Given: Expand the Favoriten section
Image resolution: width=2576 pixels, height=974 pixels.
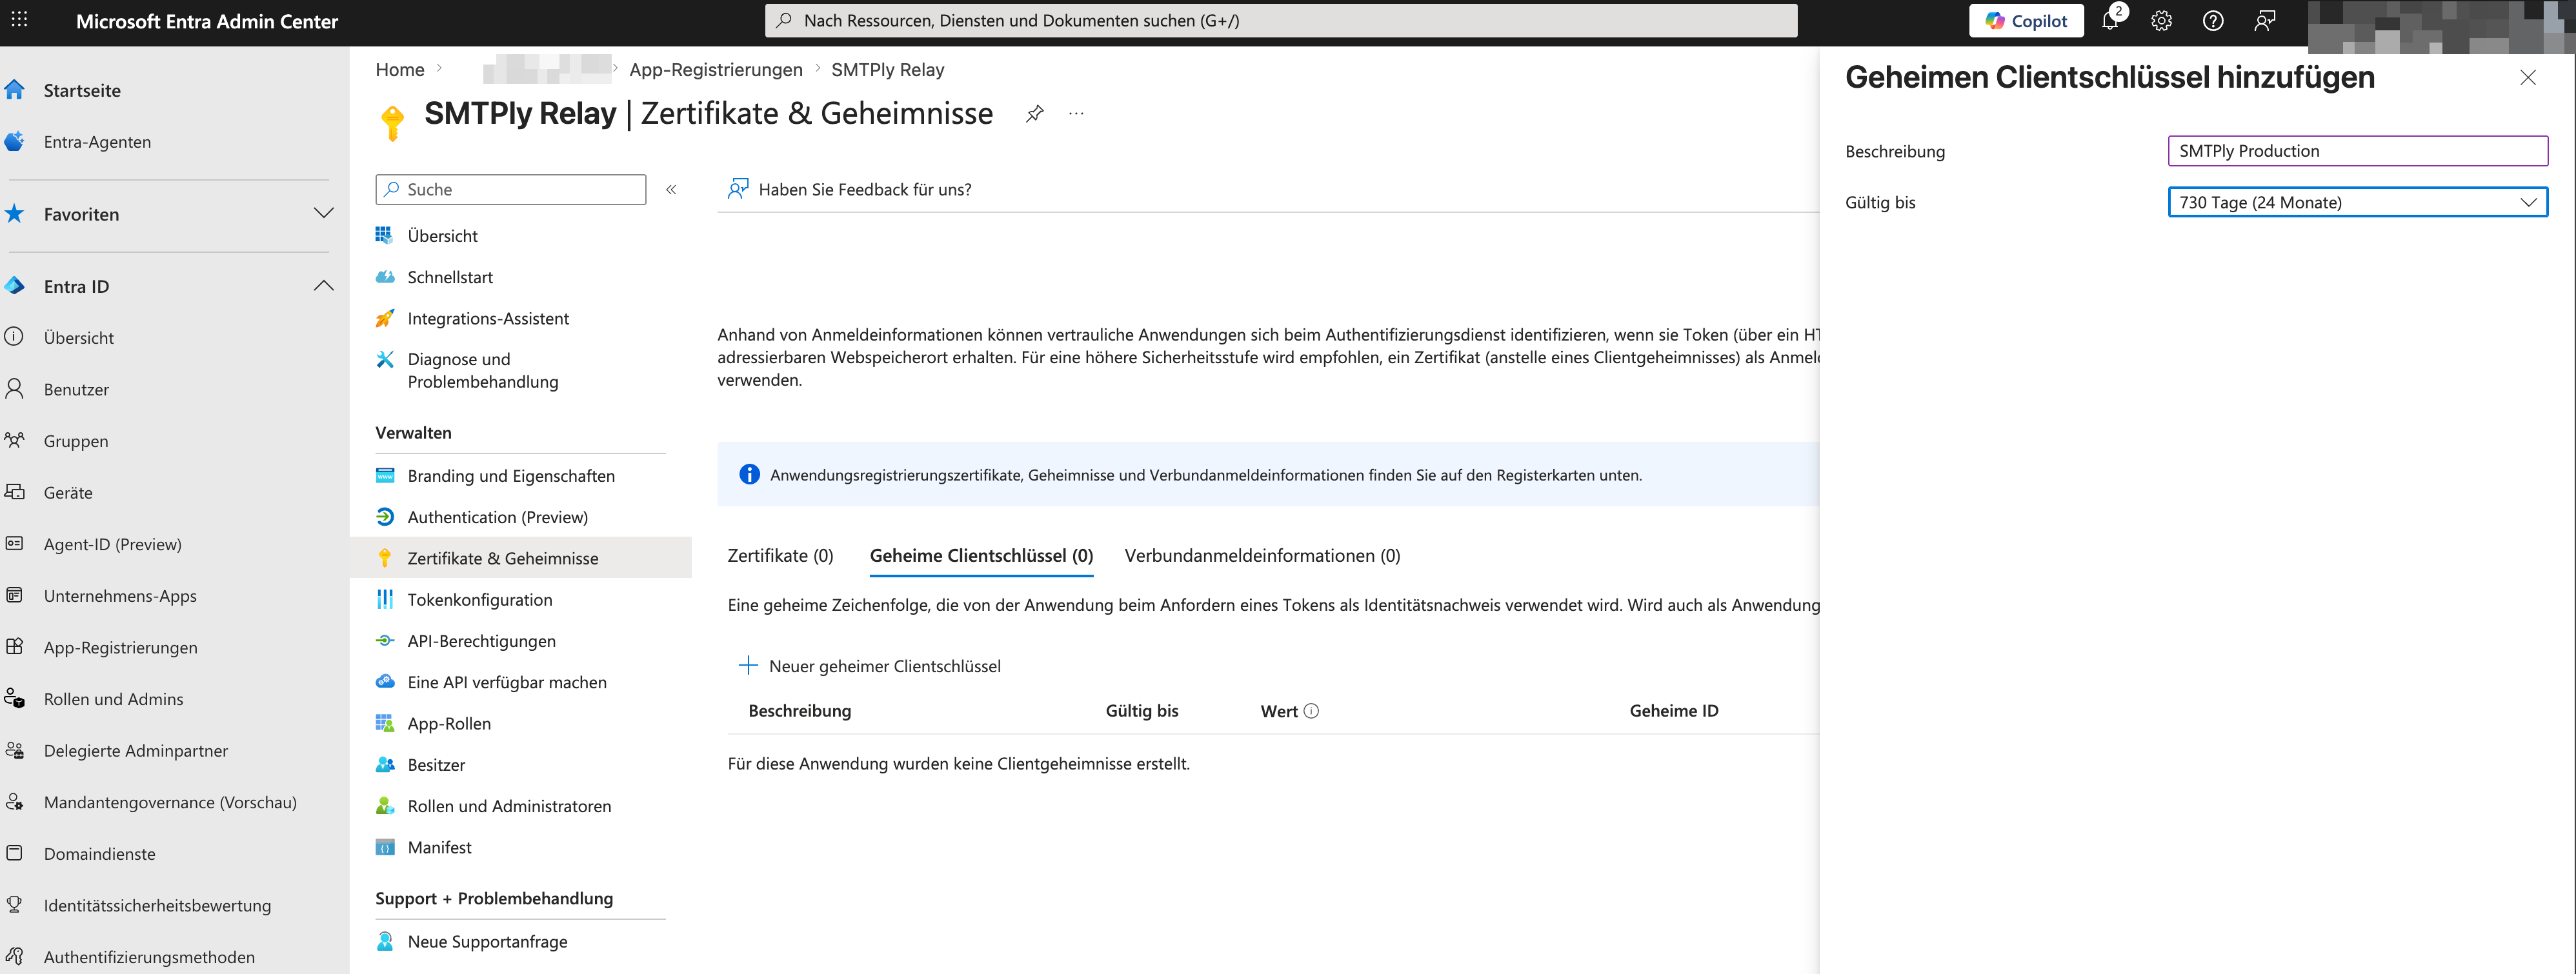Looking at the screenshot, I should click(323, 213).
